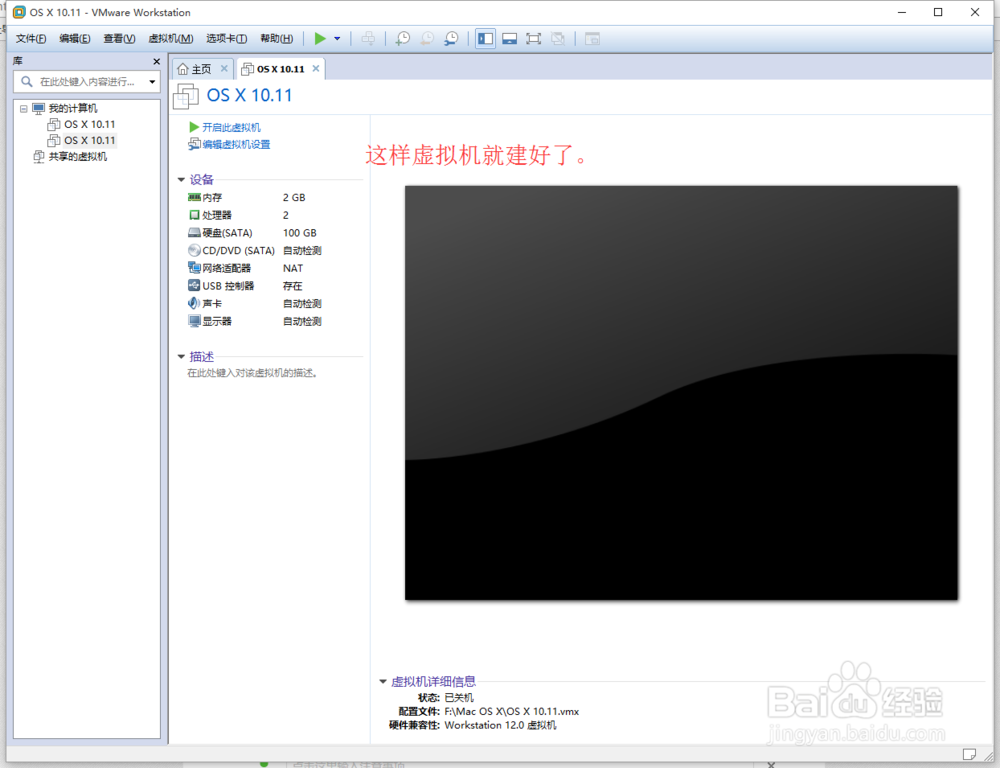
Task: Click the send Ctrl+Alt+Del toolbar icon
Action: (x=368, y=38)
